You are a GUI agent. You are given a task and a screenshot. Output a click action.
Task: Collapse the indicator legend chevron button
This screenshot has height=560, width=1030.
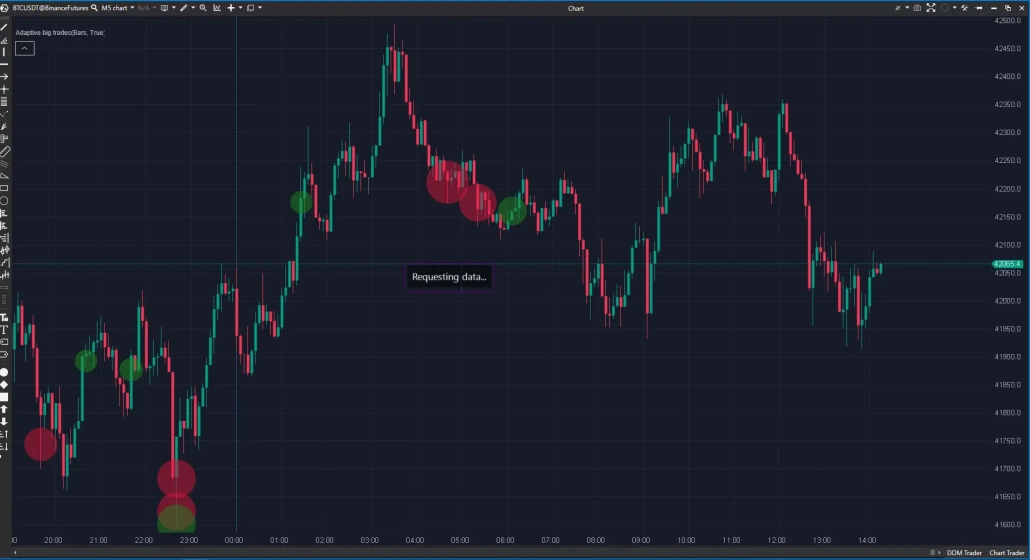click(x=24, y=48)
